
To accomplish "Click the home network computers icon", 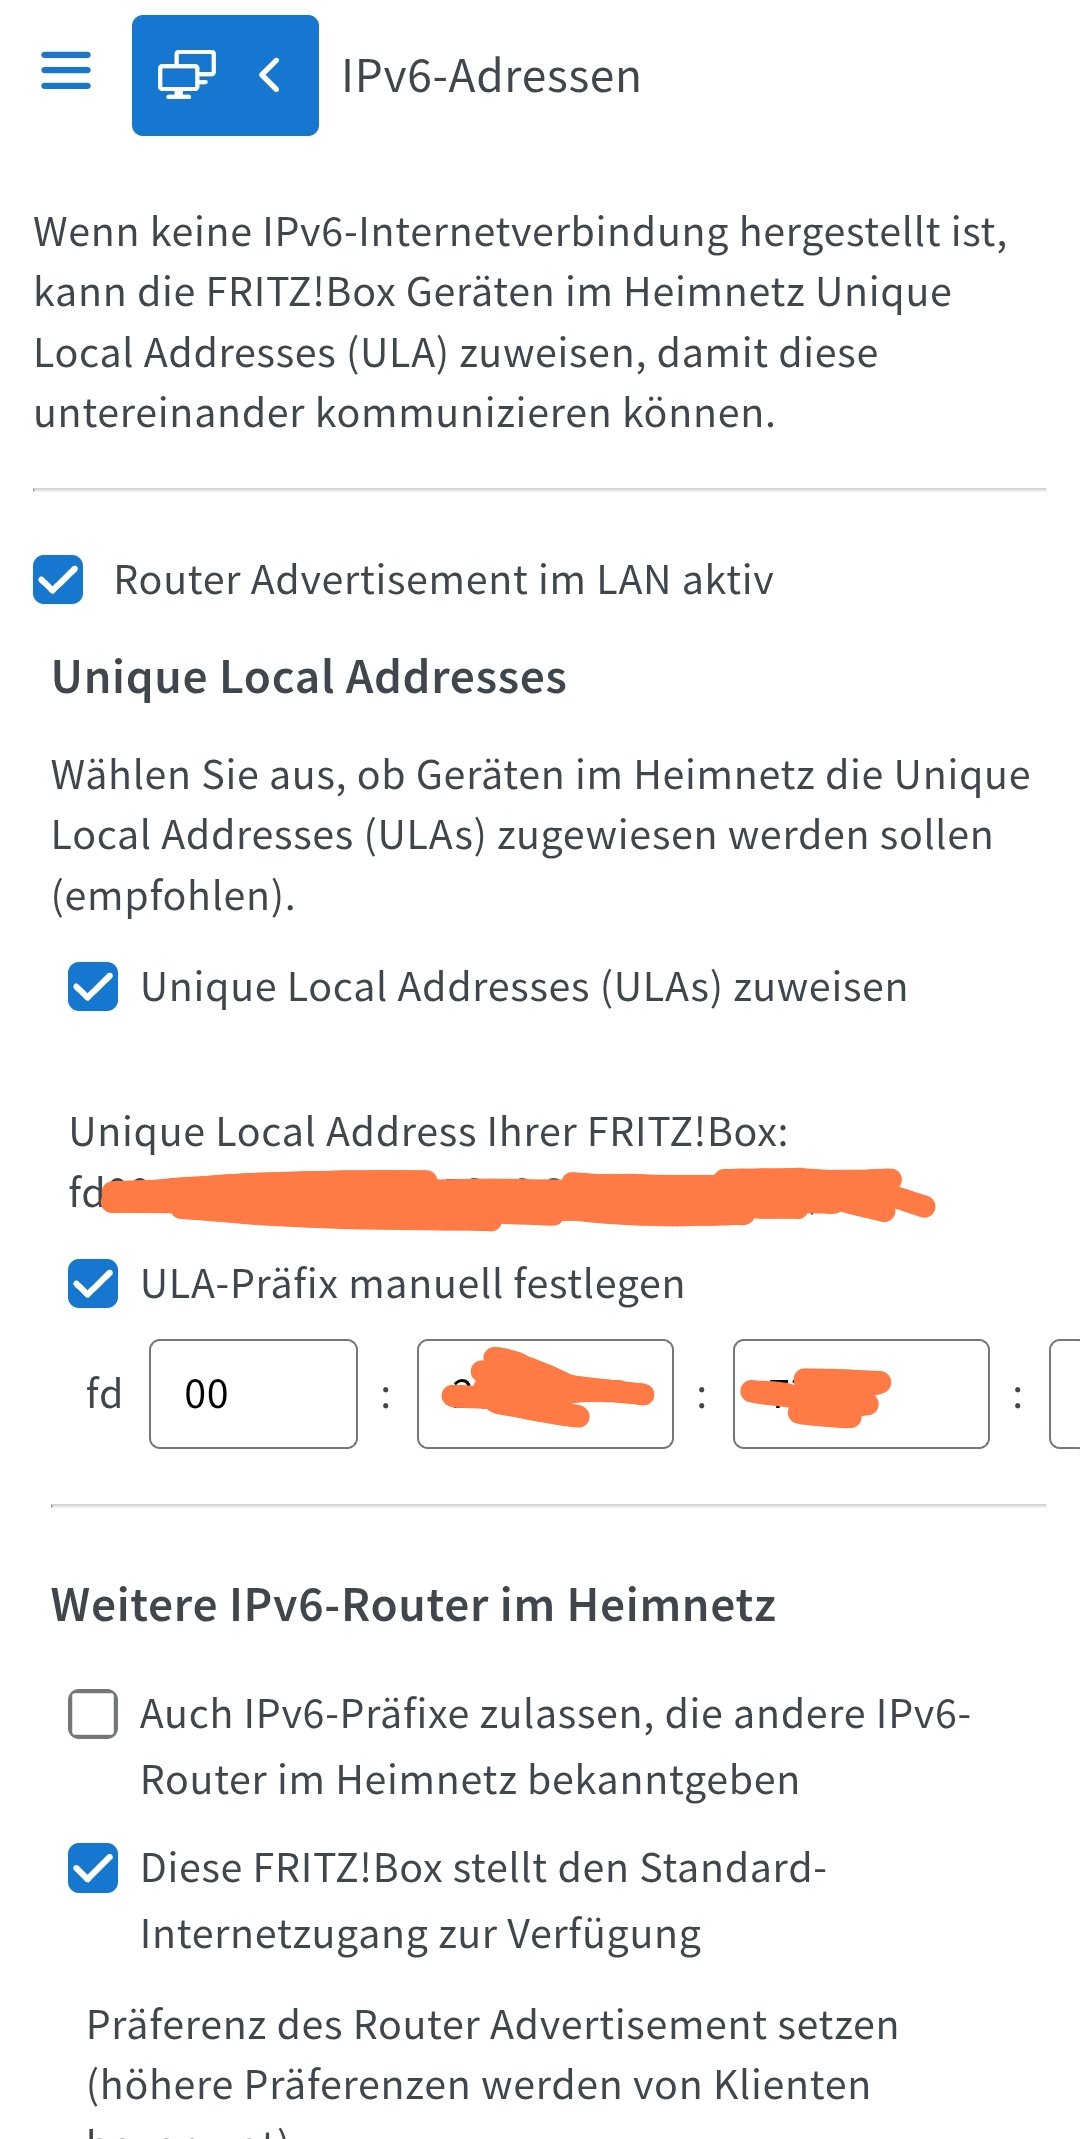I will coord(186,75).
